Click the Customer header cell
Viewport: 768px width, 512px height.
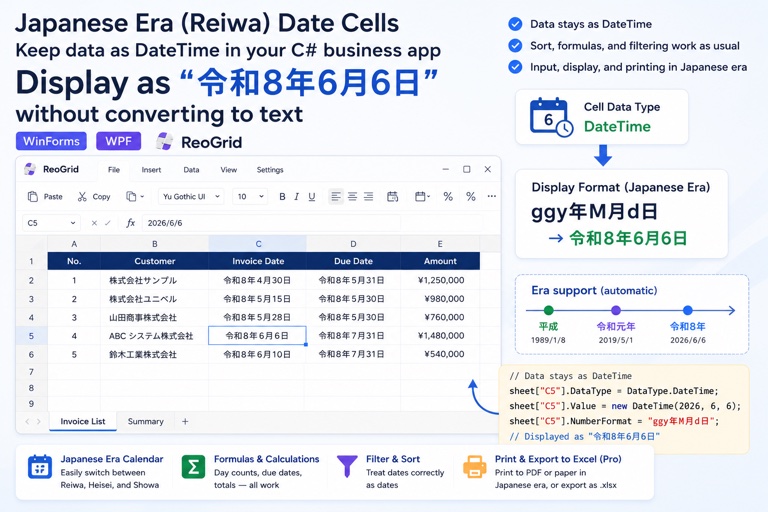pyautogui.click(x=154, y=261)
